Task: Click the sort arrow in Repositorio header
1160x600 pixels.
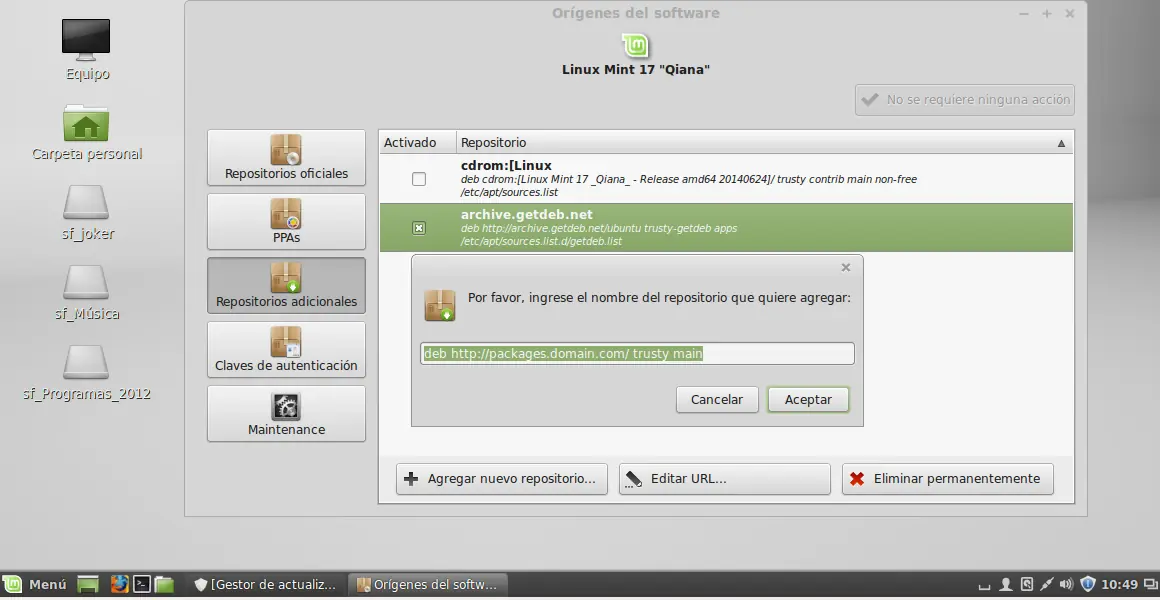Action: pos(1061,144)
